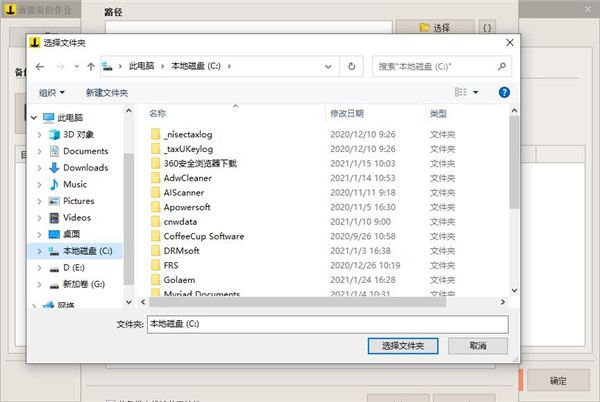Open the recent locations dropdown arrow
600x402 pixels.
(x=77, y=67)
